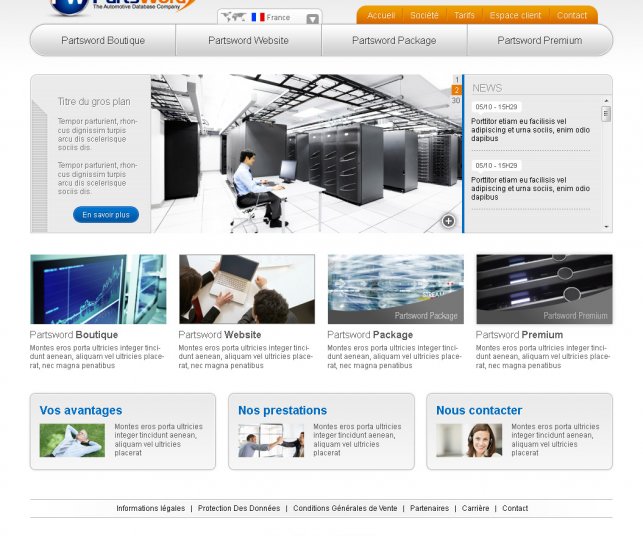Screen dimensions: 643x536
Task: Click the En savoir plus button
Action: [106, 215]
